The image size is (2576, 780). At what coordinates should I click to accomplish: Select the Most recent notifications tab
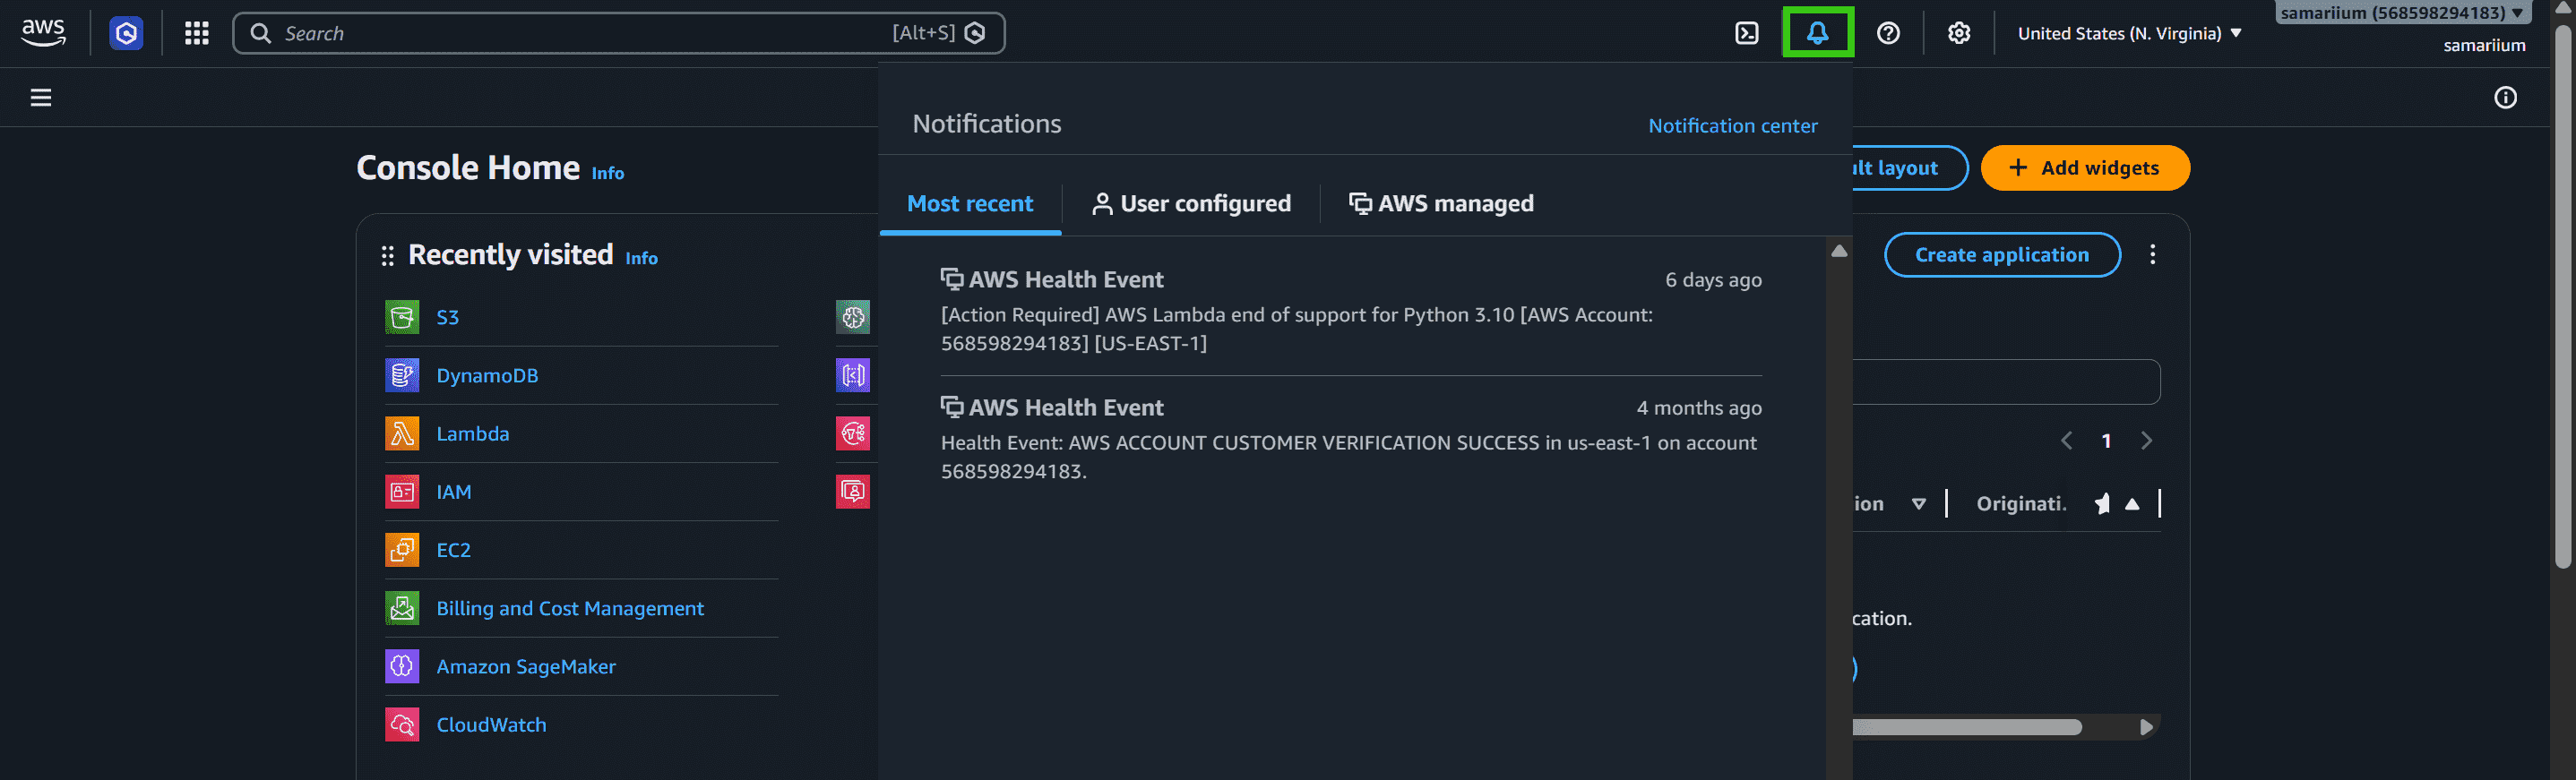point(970,203)
